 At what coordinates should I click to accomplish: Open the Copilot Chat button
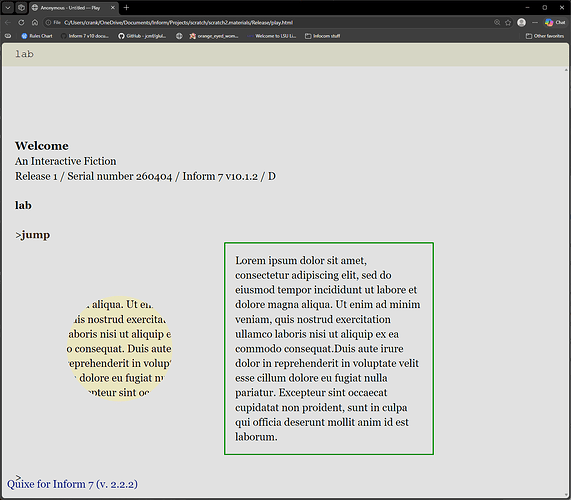pos(555,23)
